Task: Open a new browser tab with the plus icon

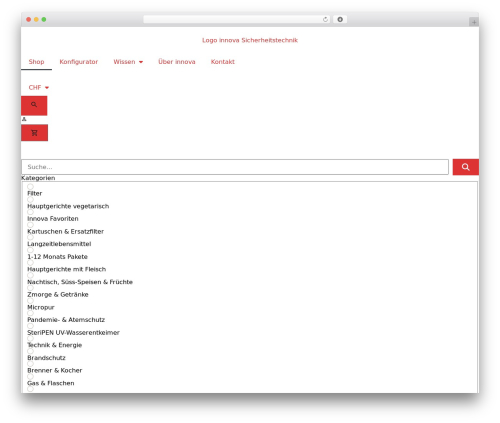Action: (474, 22)
